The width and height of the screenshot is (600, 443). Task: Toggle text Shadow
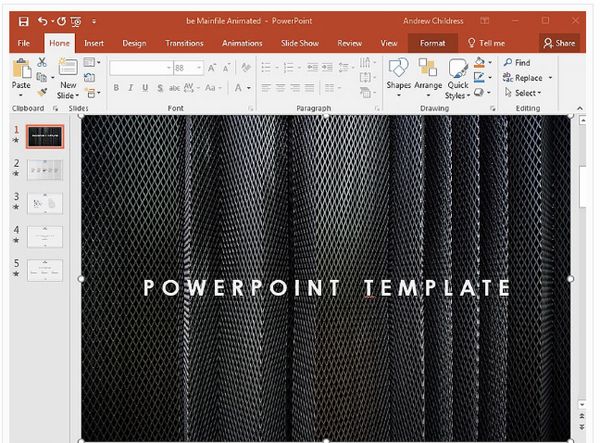pos(160,88)
